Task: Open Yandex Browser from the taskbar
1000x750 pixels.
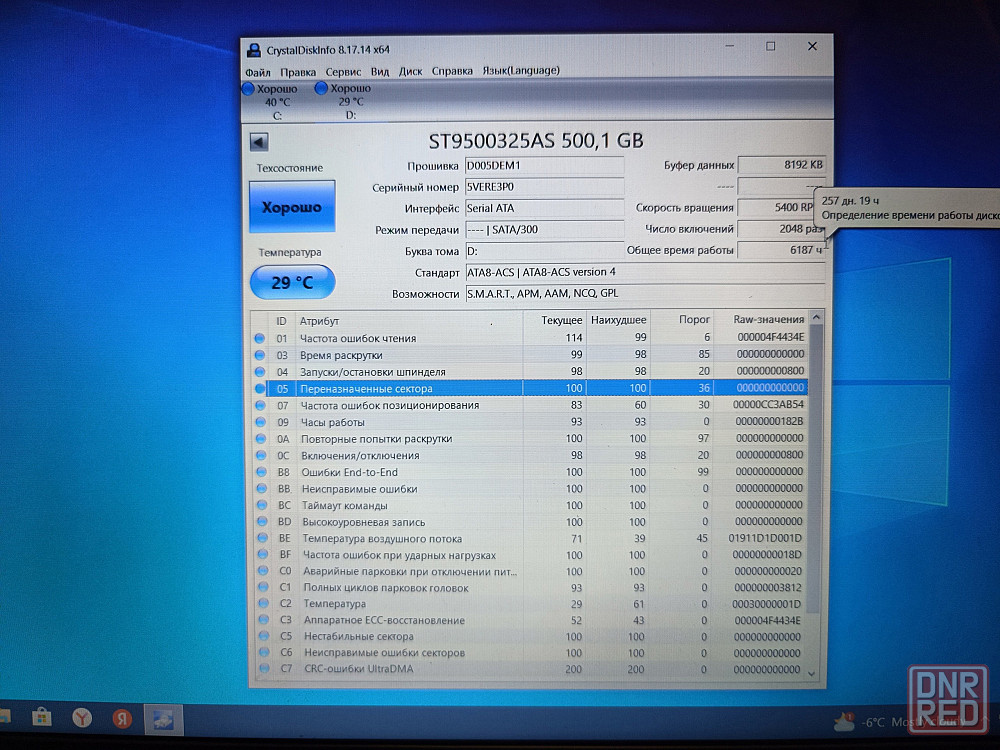Action: pos(82,719)
